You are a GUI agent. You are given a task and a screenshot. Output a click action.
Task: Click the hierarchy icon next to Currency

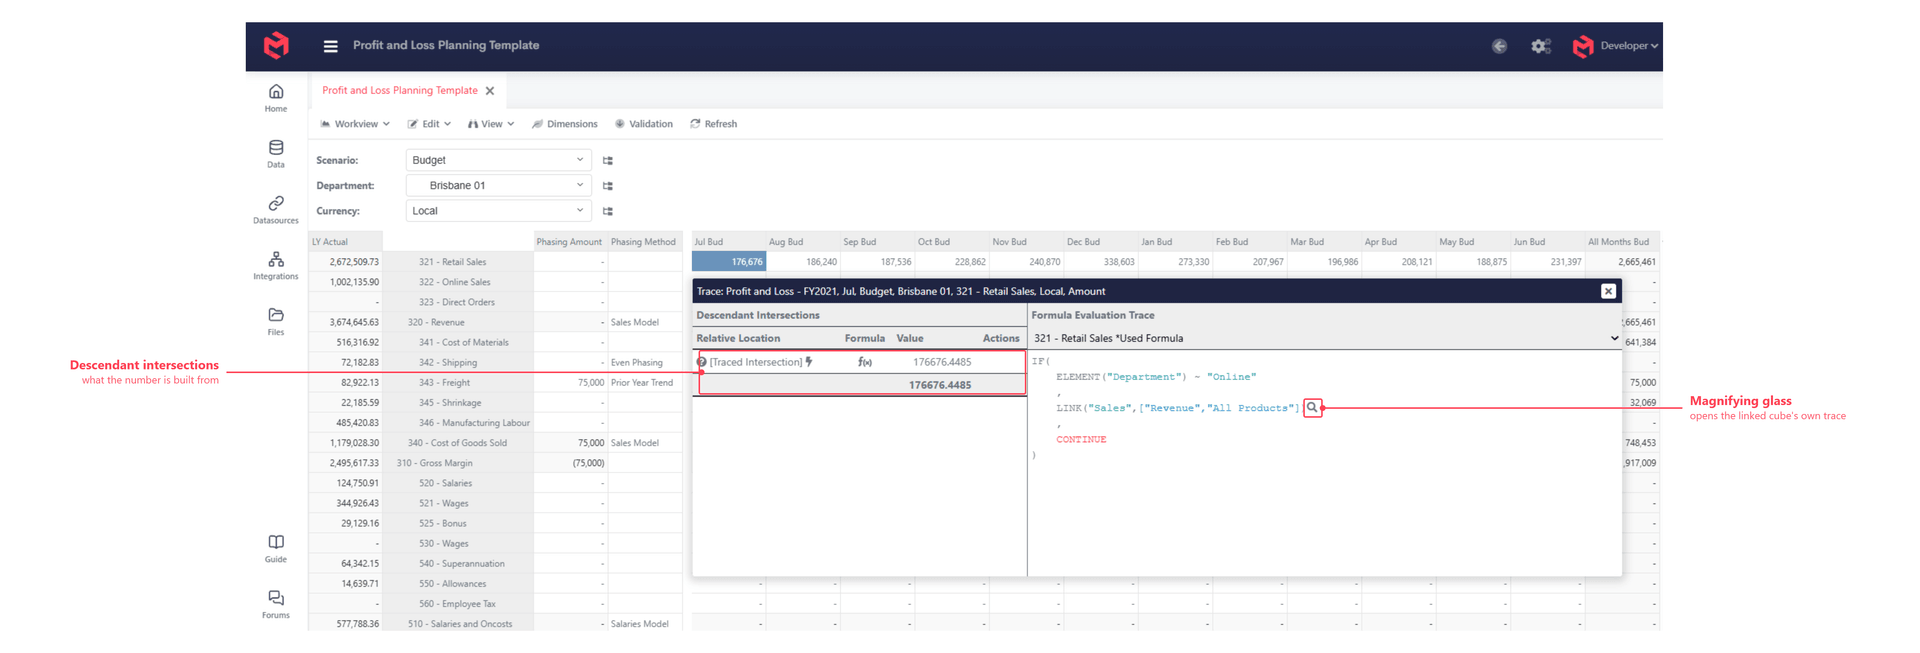[x=608, y=212]
